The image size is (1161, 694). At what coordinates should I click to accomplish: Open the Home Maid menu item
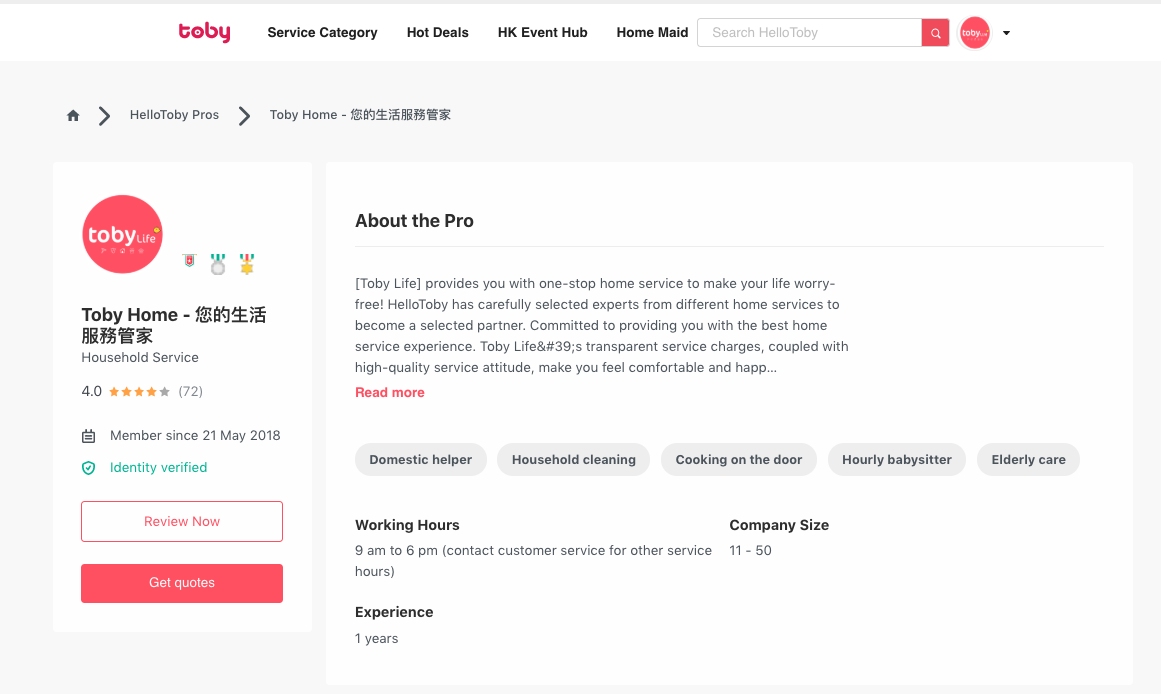click(x=652, y=33)
